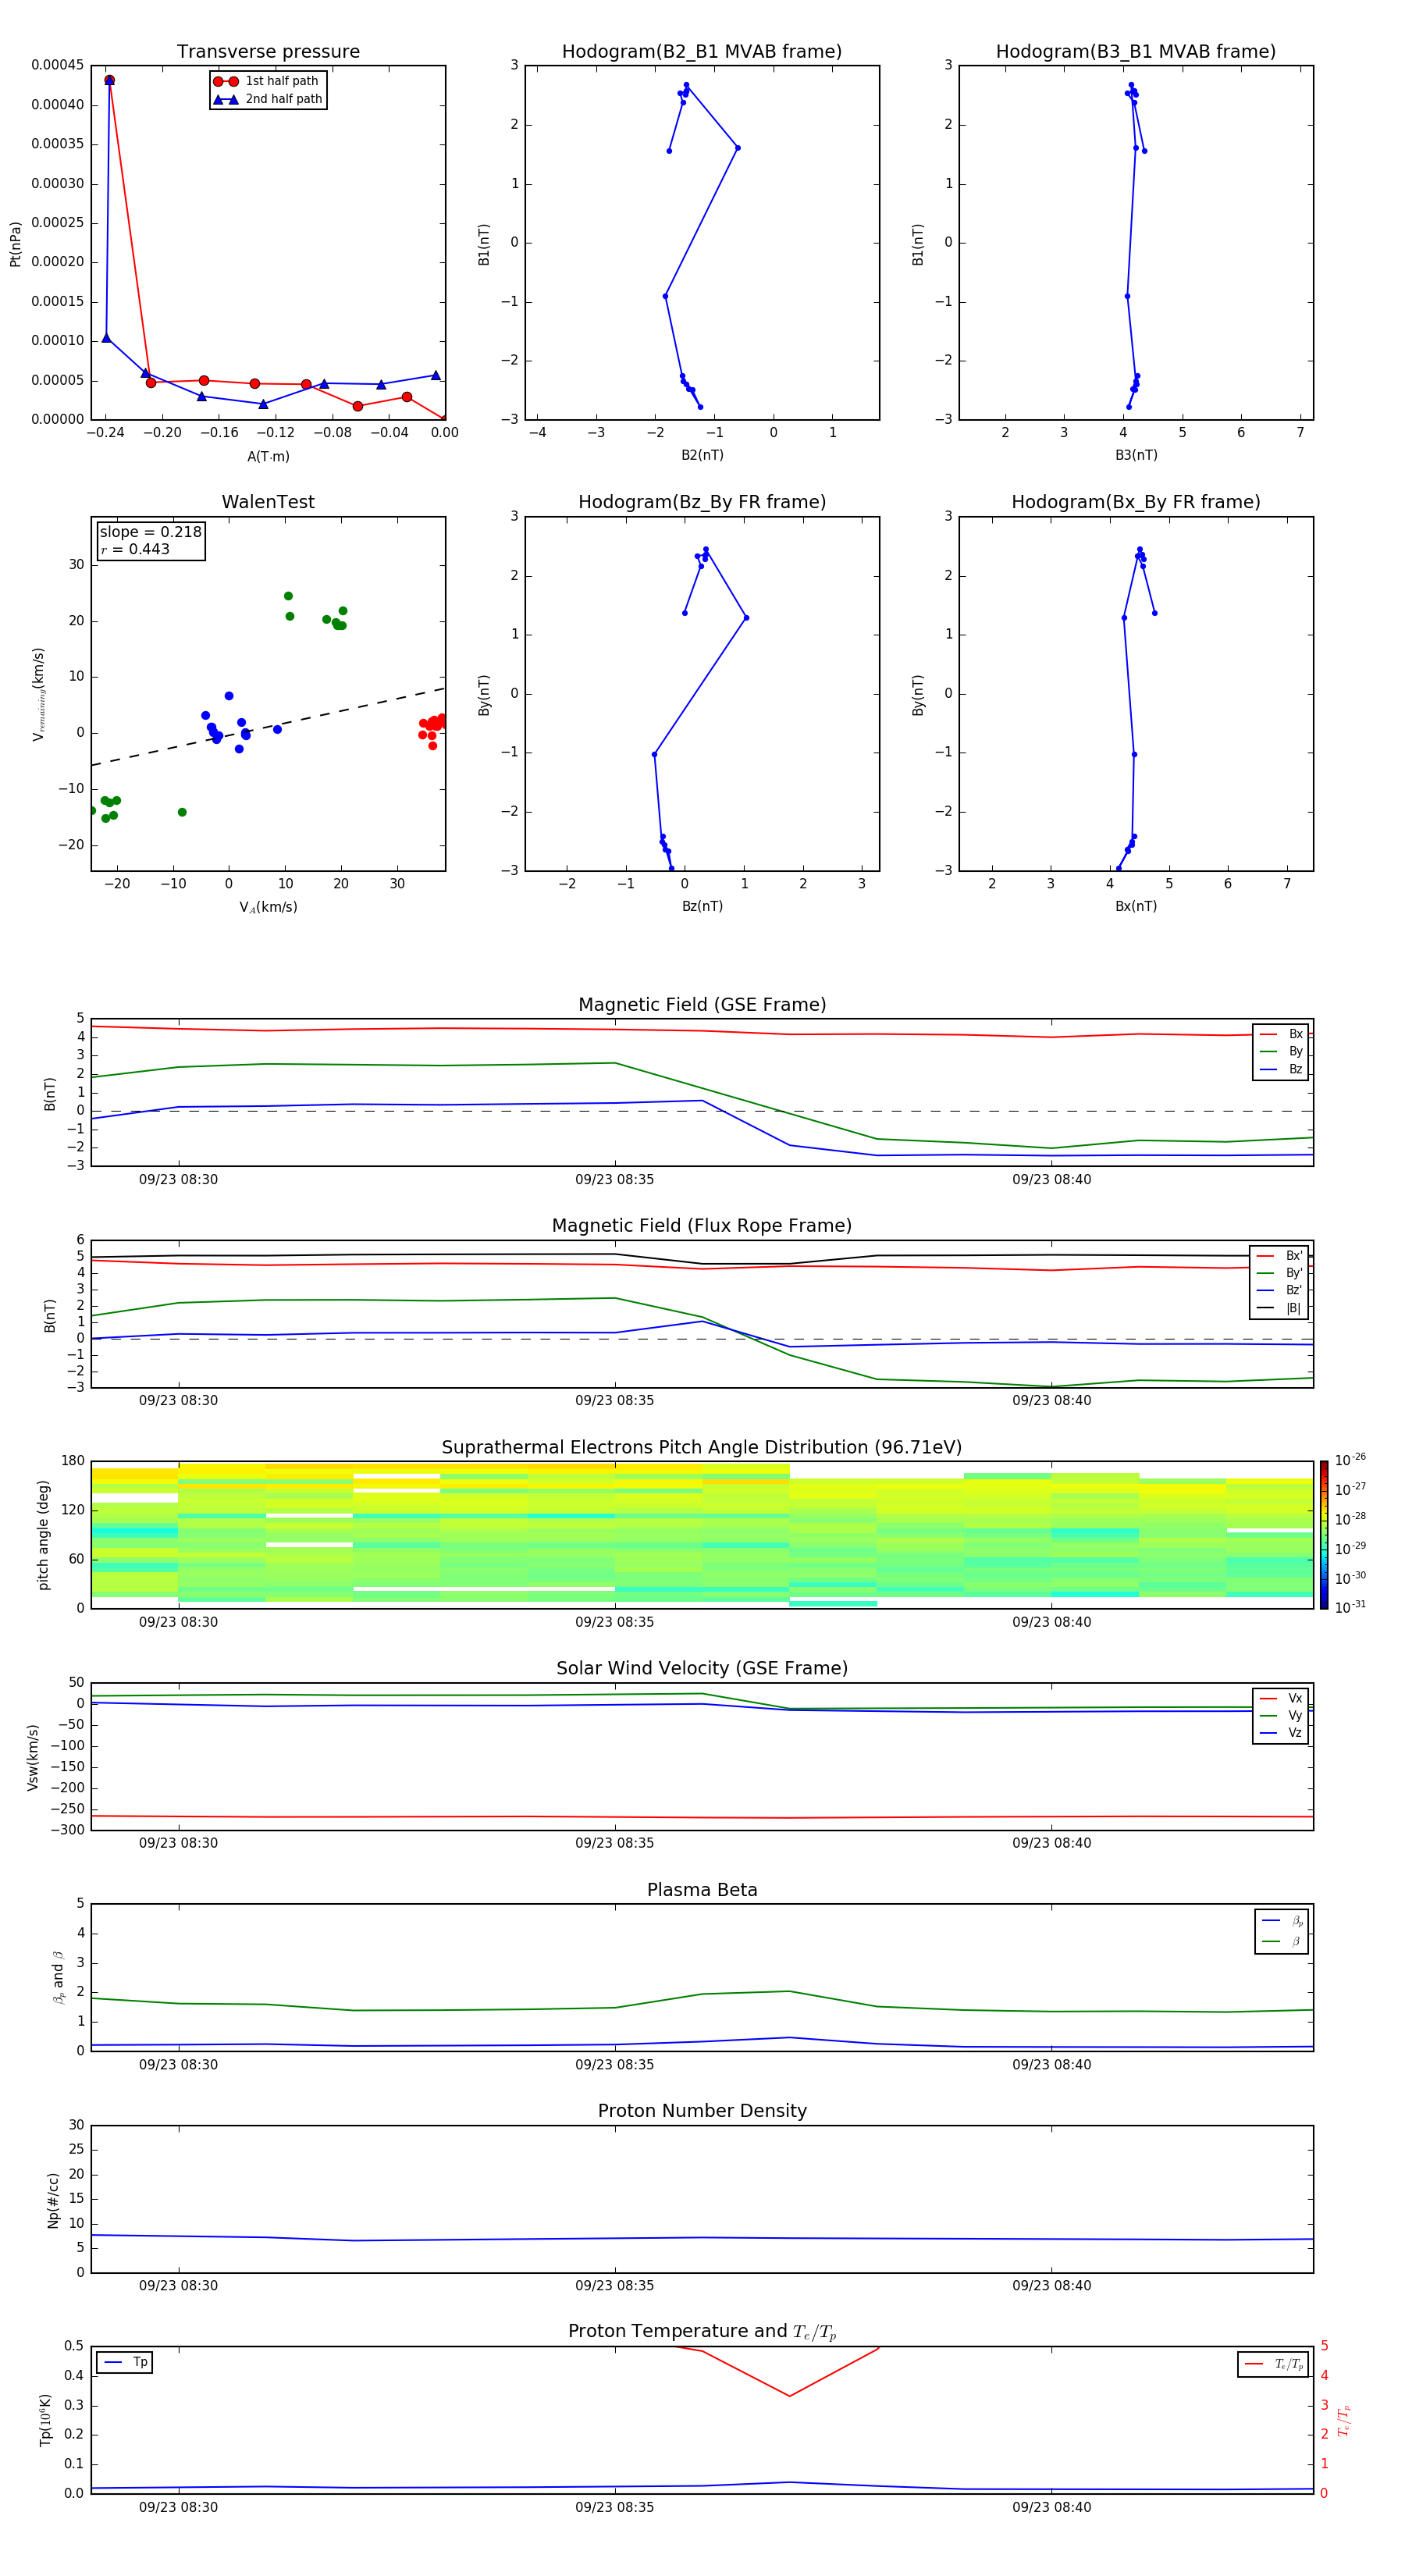This screenshot has height=2576, width=1405.
Task: Click the 'B3(nT)' x-axis label
Action: [1136, 455]
